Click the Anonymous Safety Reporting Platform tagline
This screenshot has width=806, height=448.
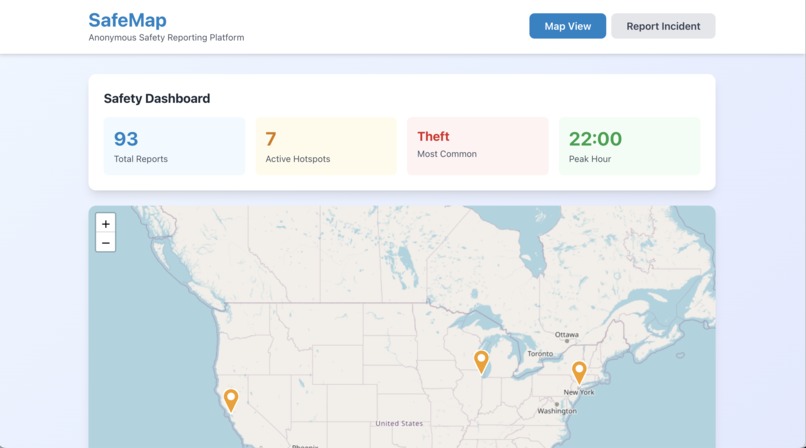(166, 38)
